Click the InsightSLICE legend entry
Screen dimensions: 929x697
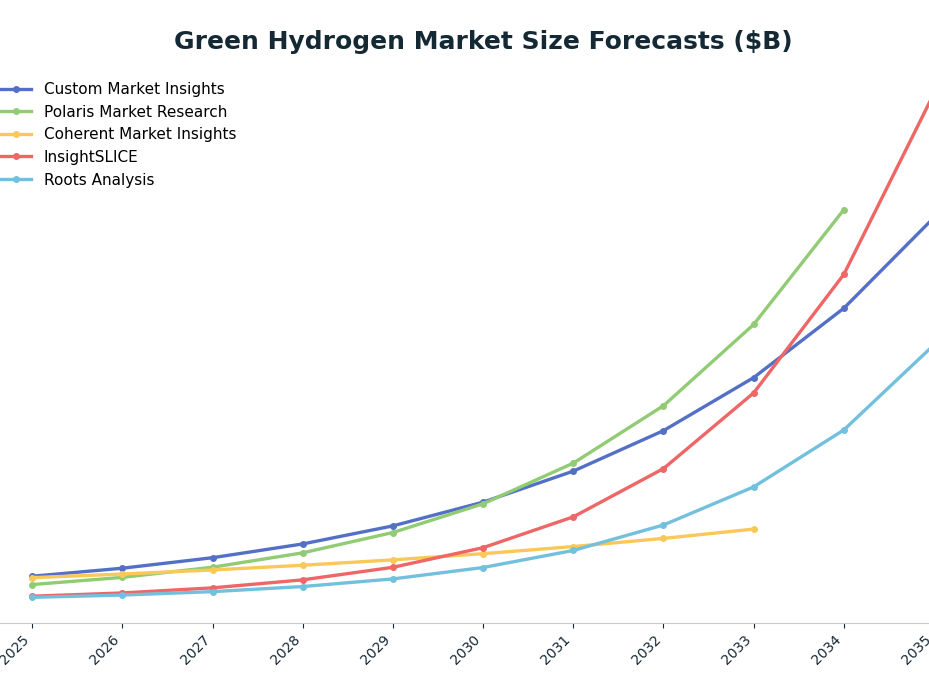pyautogui.click(x=69, y=156)
